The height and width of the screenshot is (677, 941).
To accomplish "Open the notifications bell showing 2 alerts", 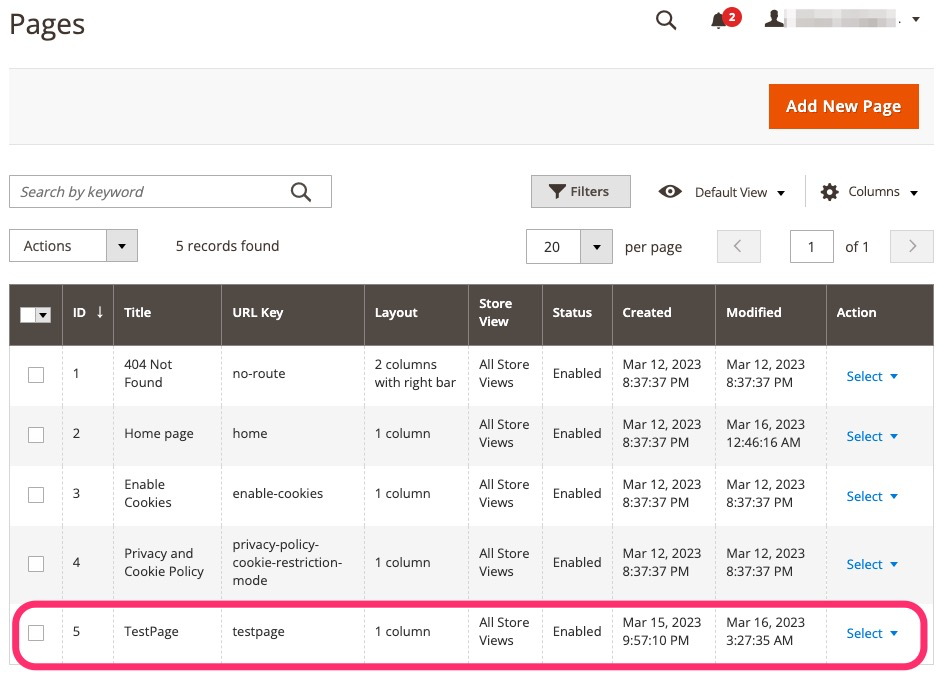I will [718, 19].
